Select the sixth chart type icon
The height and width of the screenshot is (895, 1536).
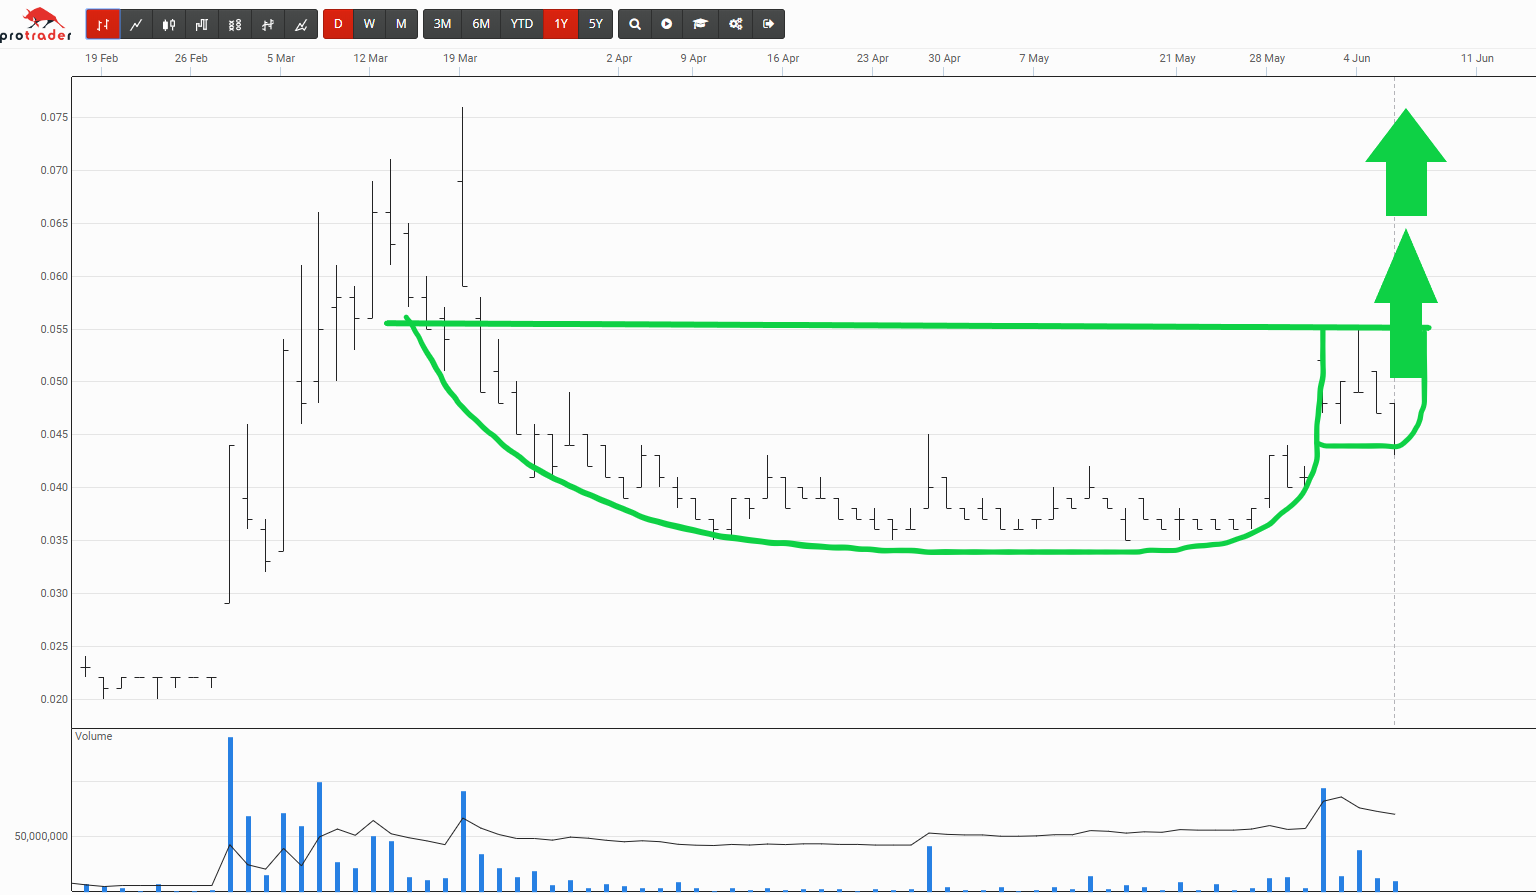(x=268, y=24)
